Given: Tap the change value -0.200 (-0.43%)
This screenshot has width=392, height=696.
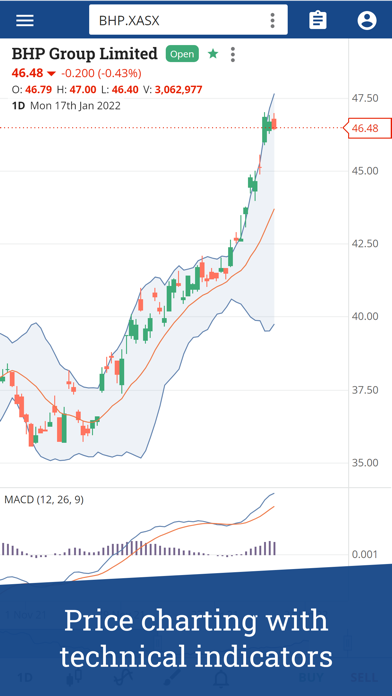Looking at the screenshot, I should tap(101, 73).
